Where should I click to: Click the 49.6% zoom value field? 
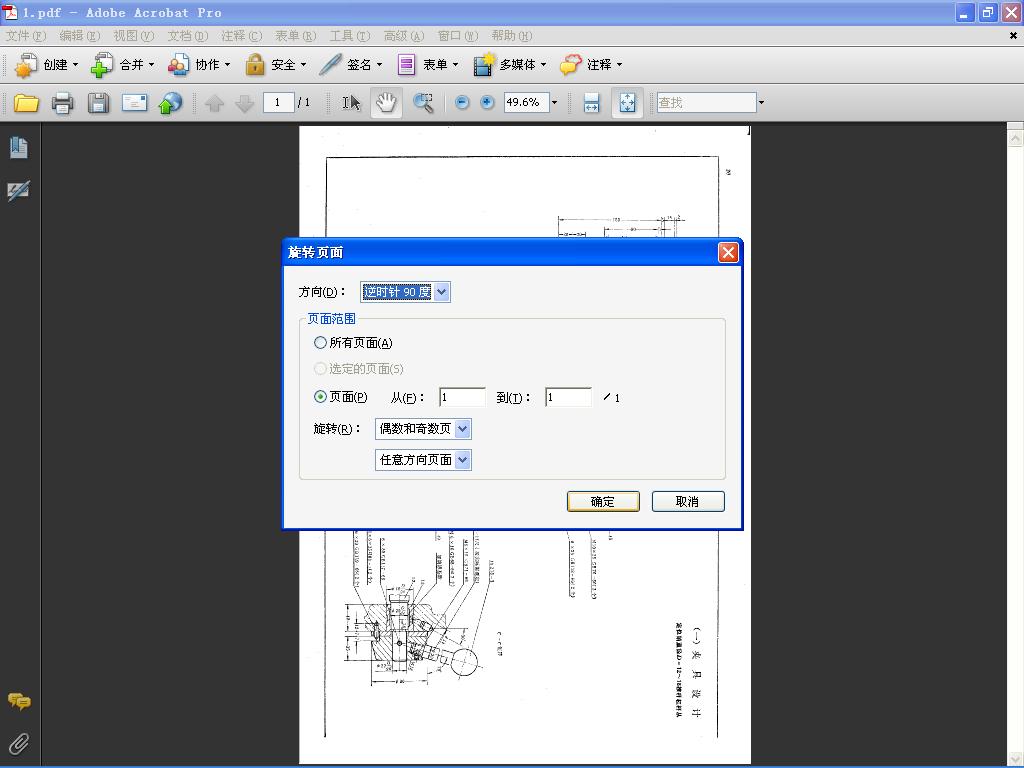pyautogui.click(x=526, y=103)
